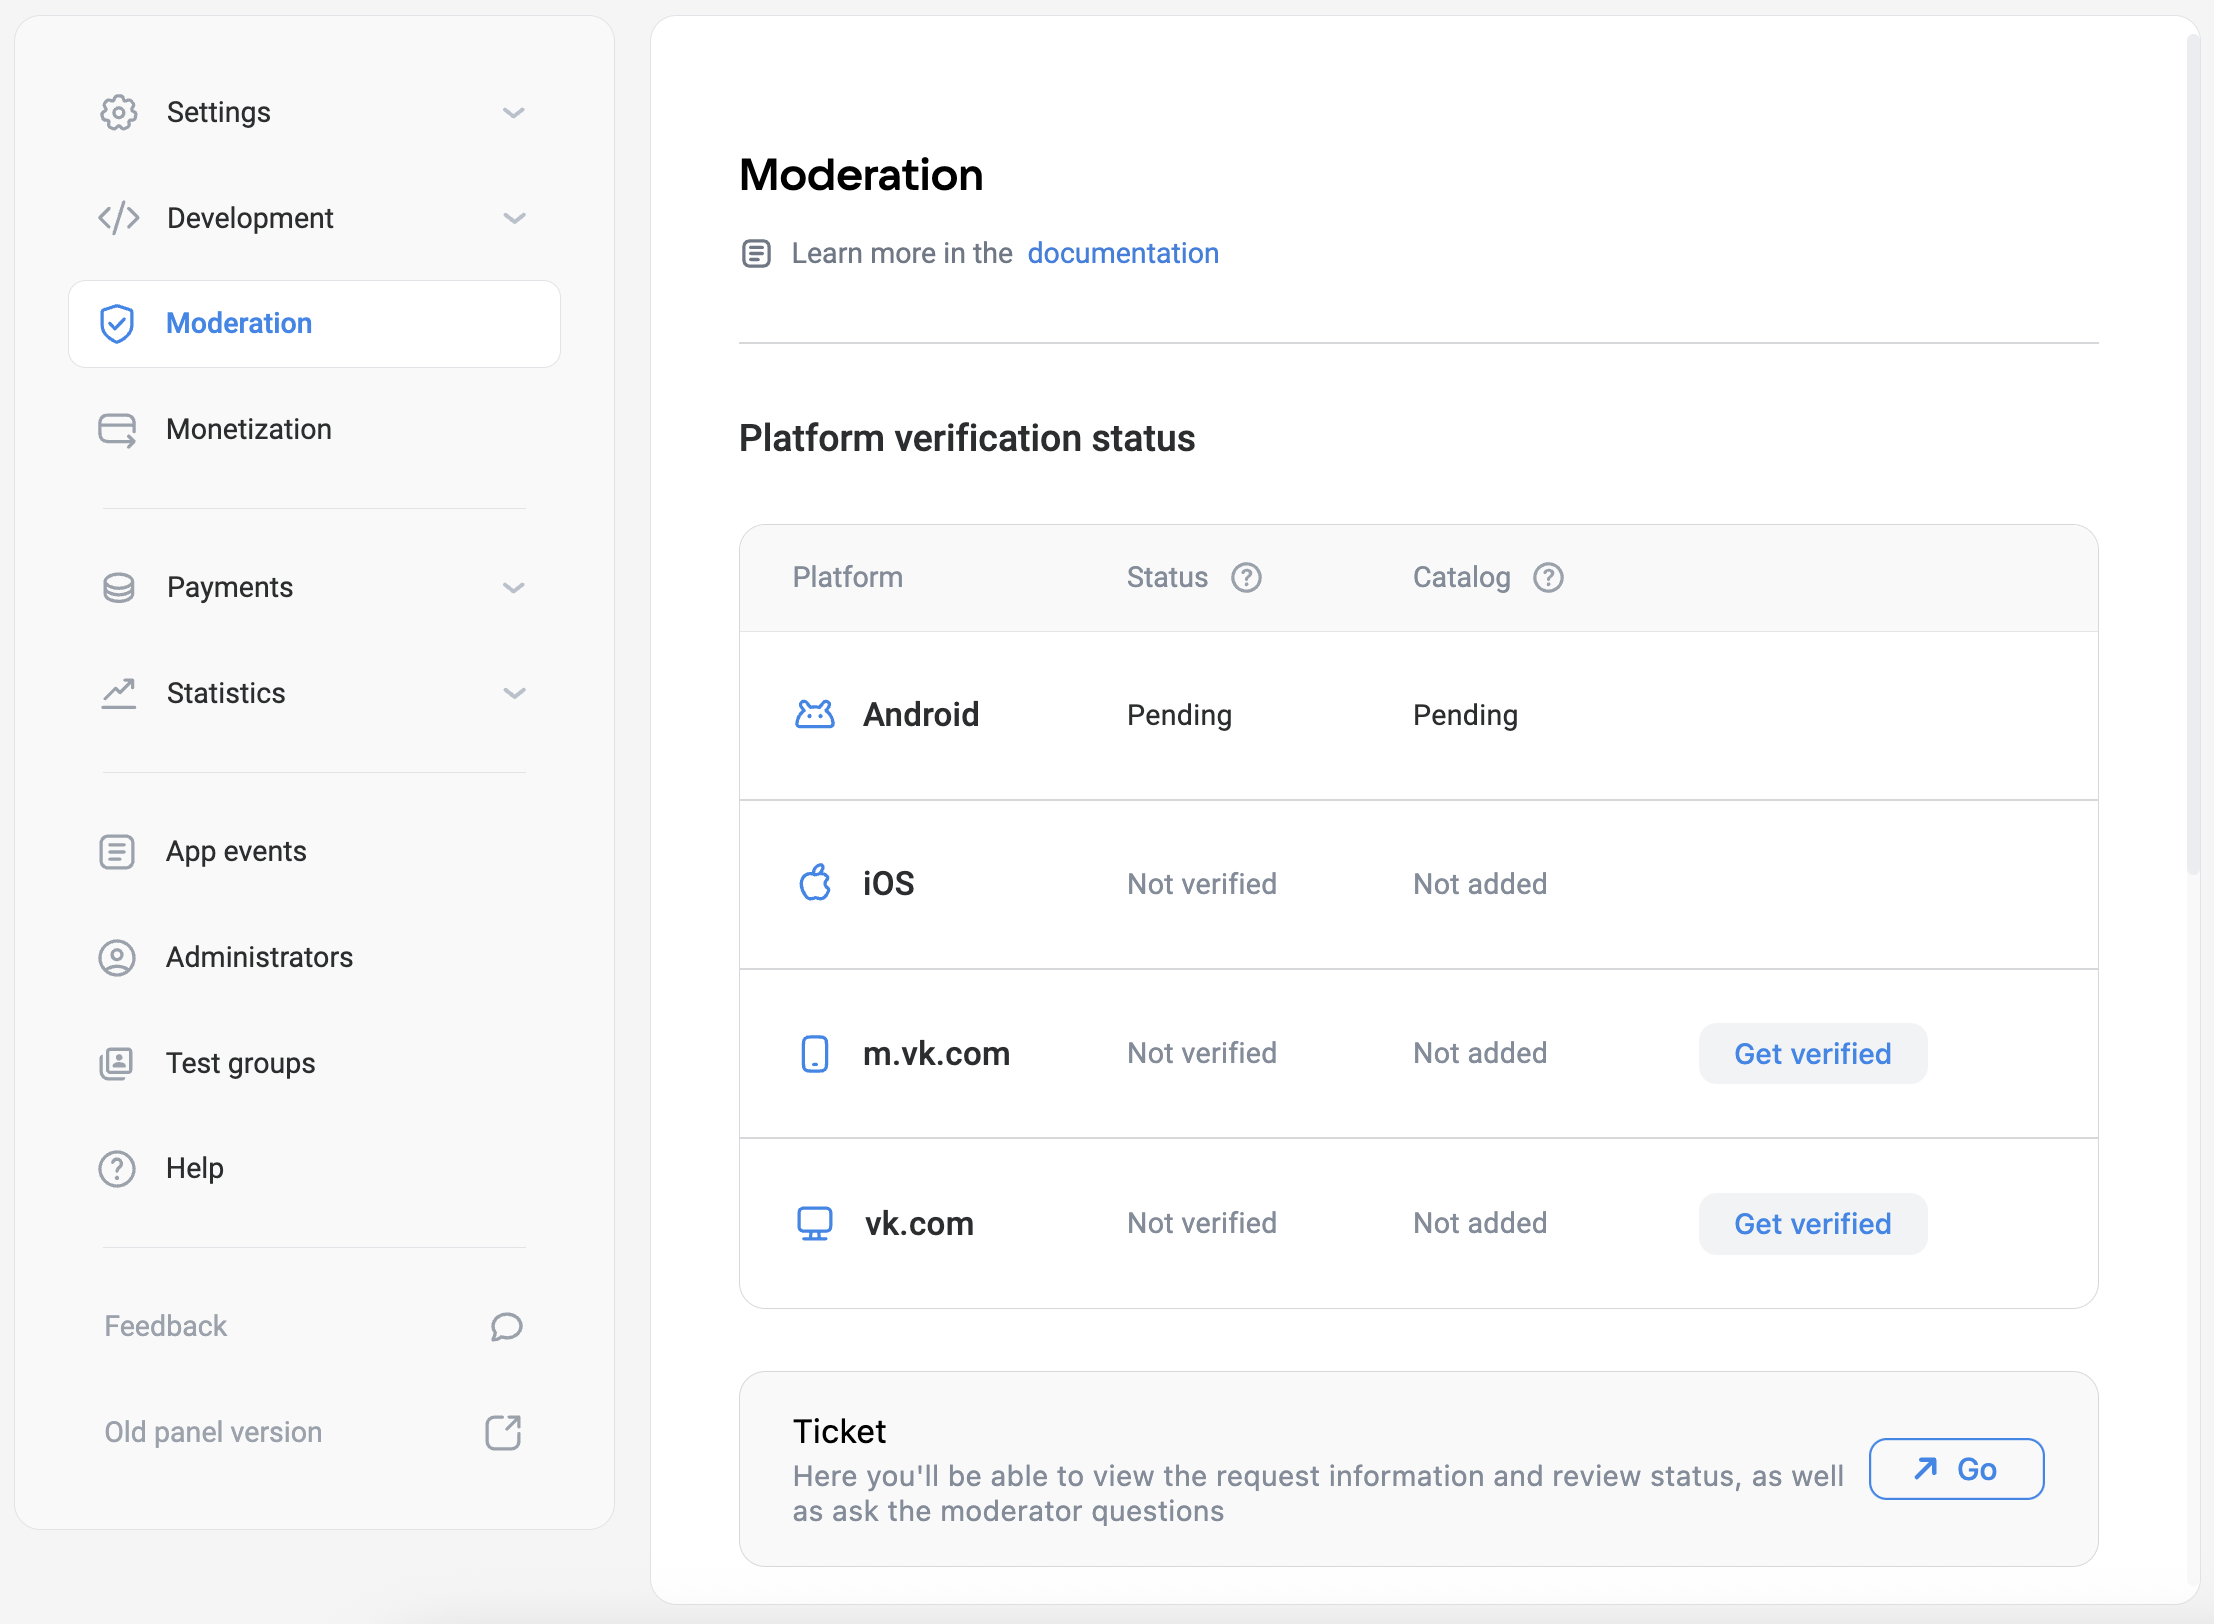Image resolution: width=2214 pixels, height=1624 pixels.
Task: Open the Help section label
Action: click(195, 1168)
